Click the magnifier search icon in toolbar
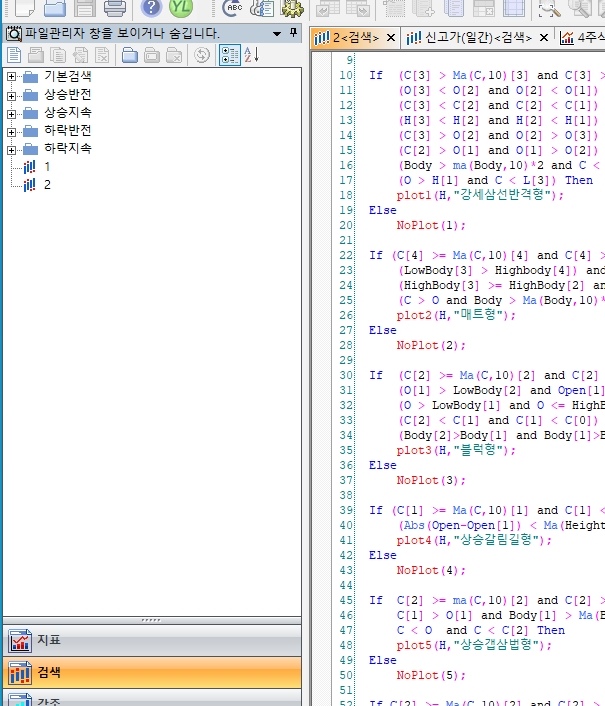This screenshot has height=706, width=605. coord(549,9)
